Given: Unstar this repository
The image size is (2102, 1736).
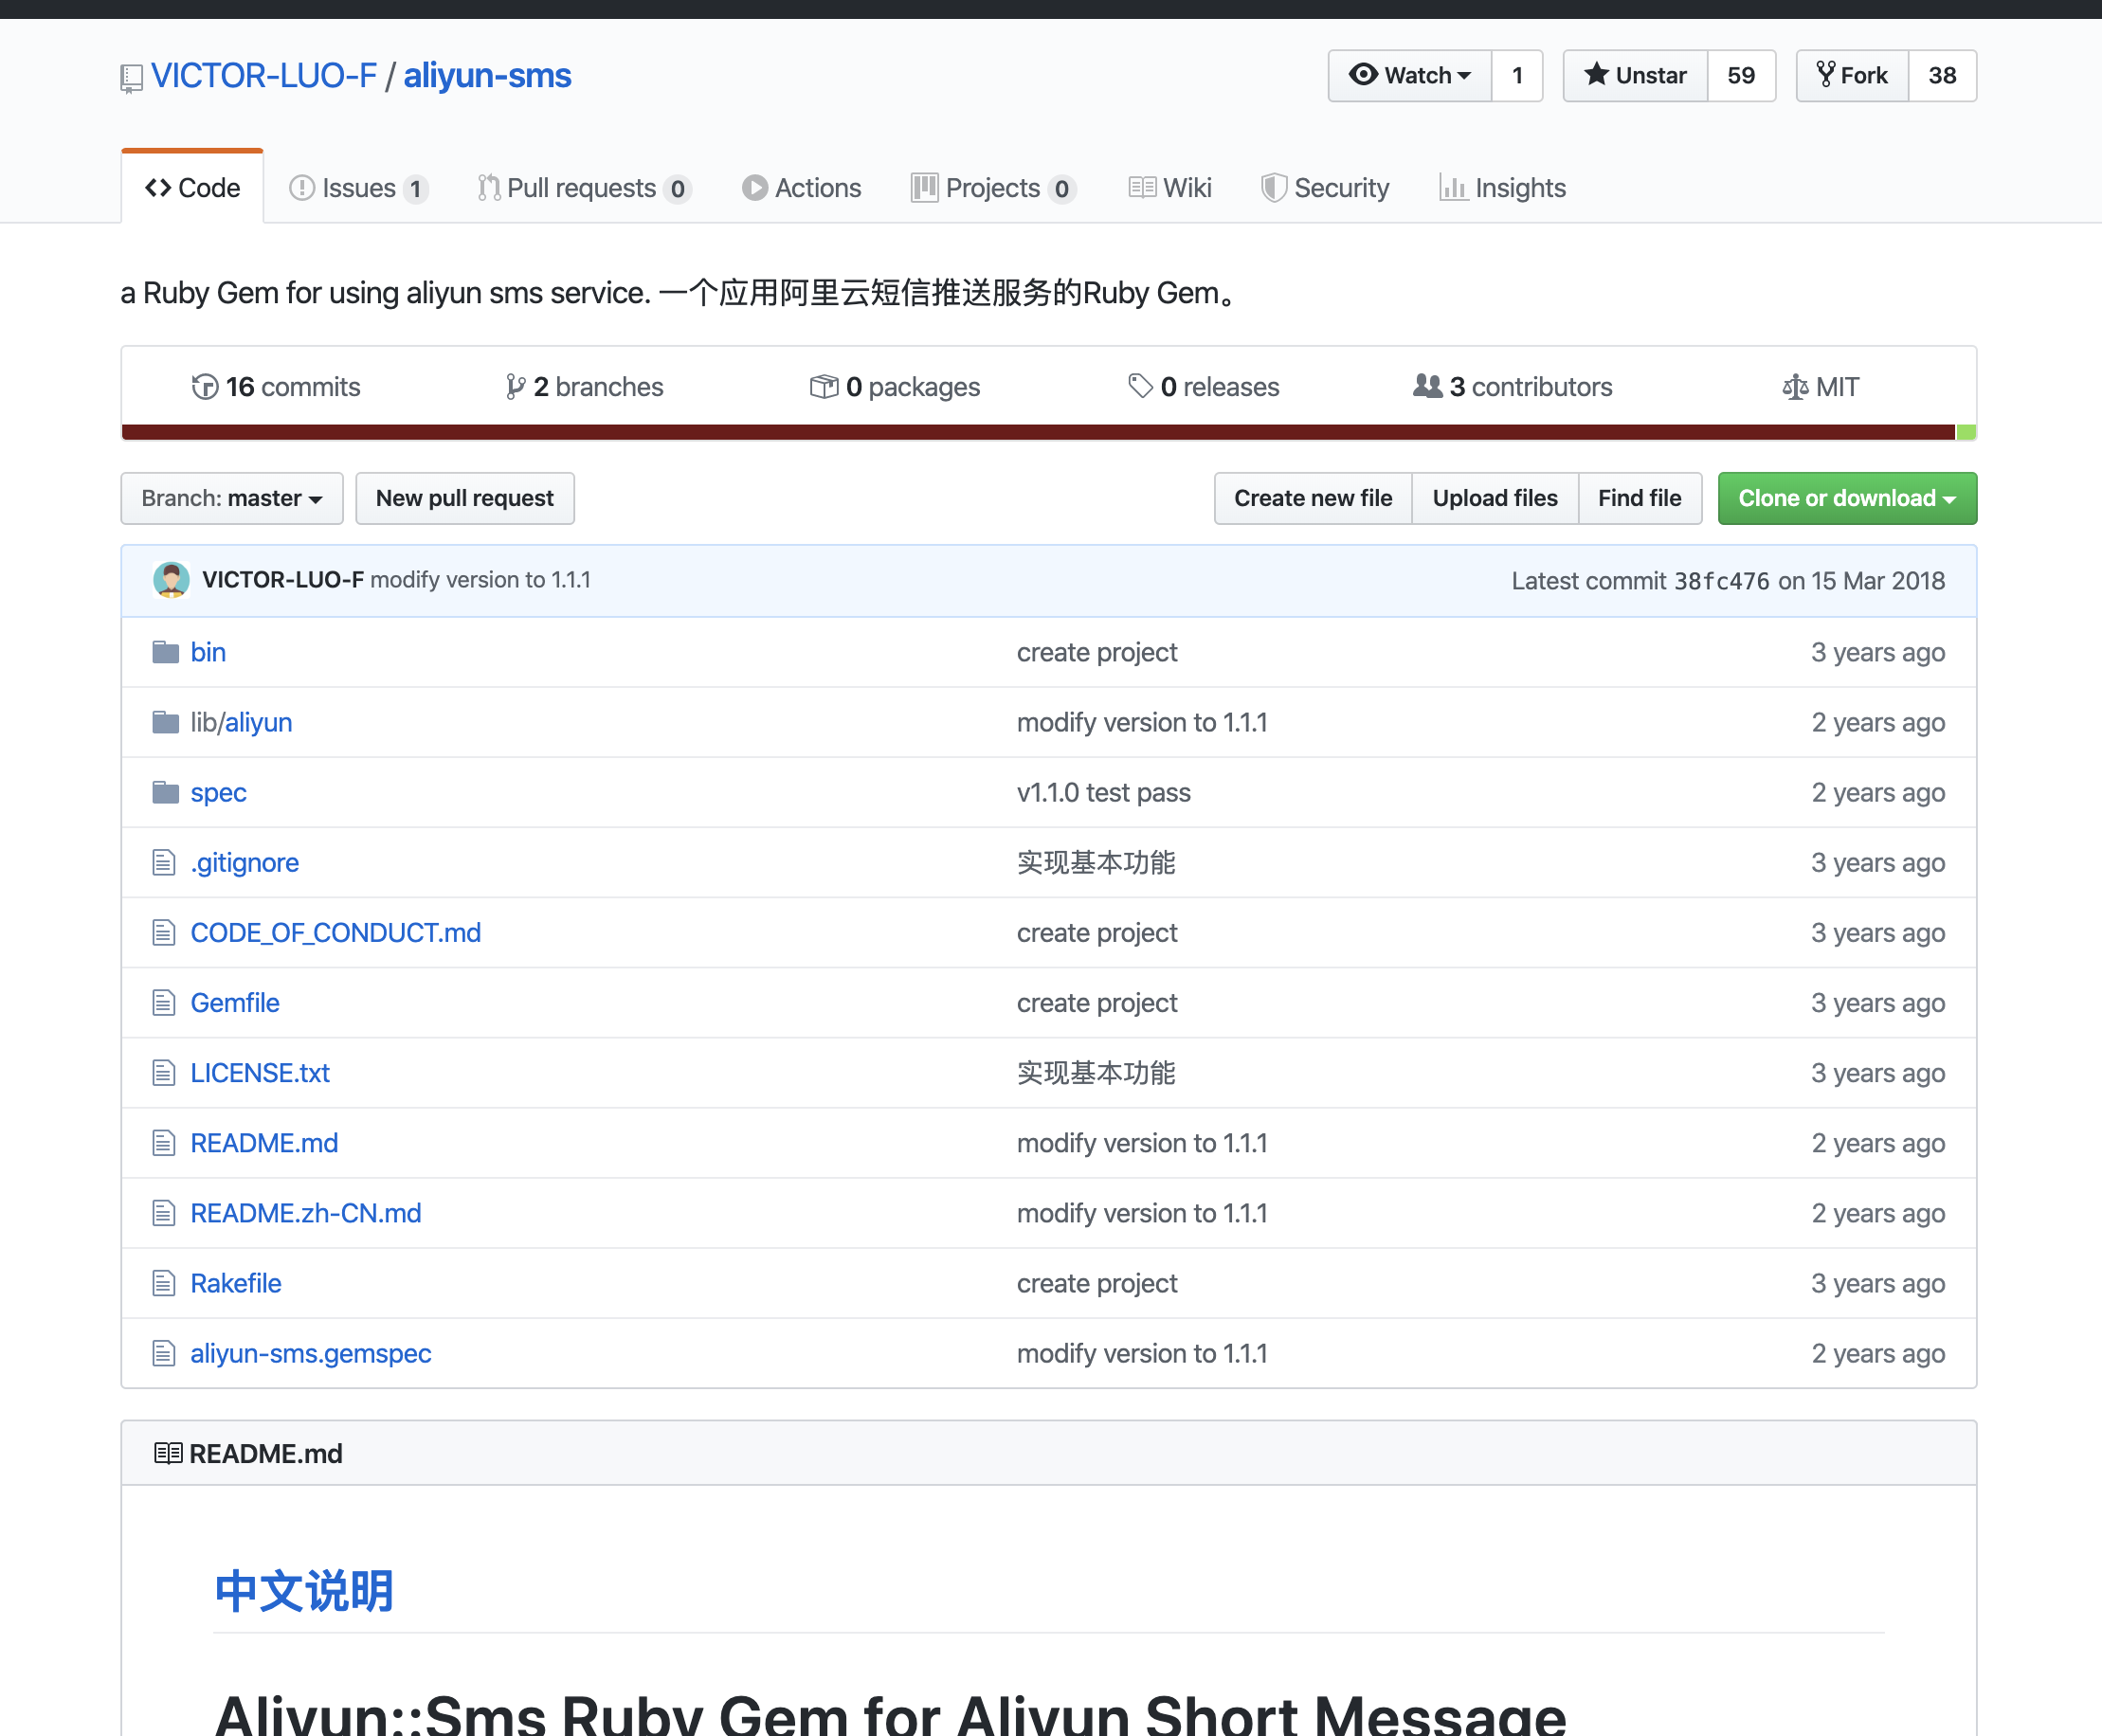Looking at the screenshot, I should point(1635,75).
